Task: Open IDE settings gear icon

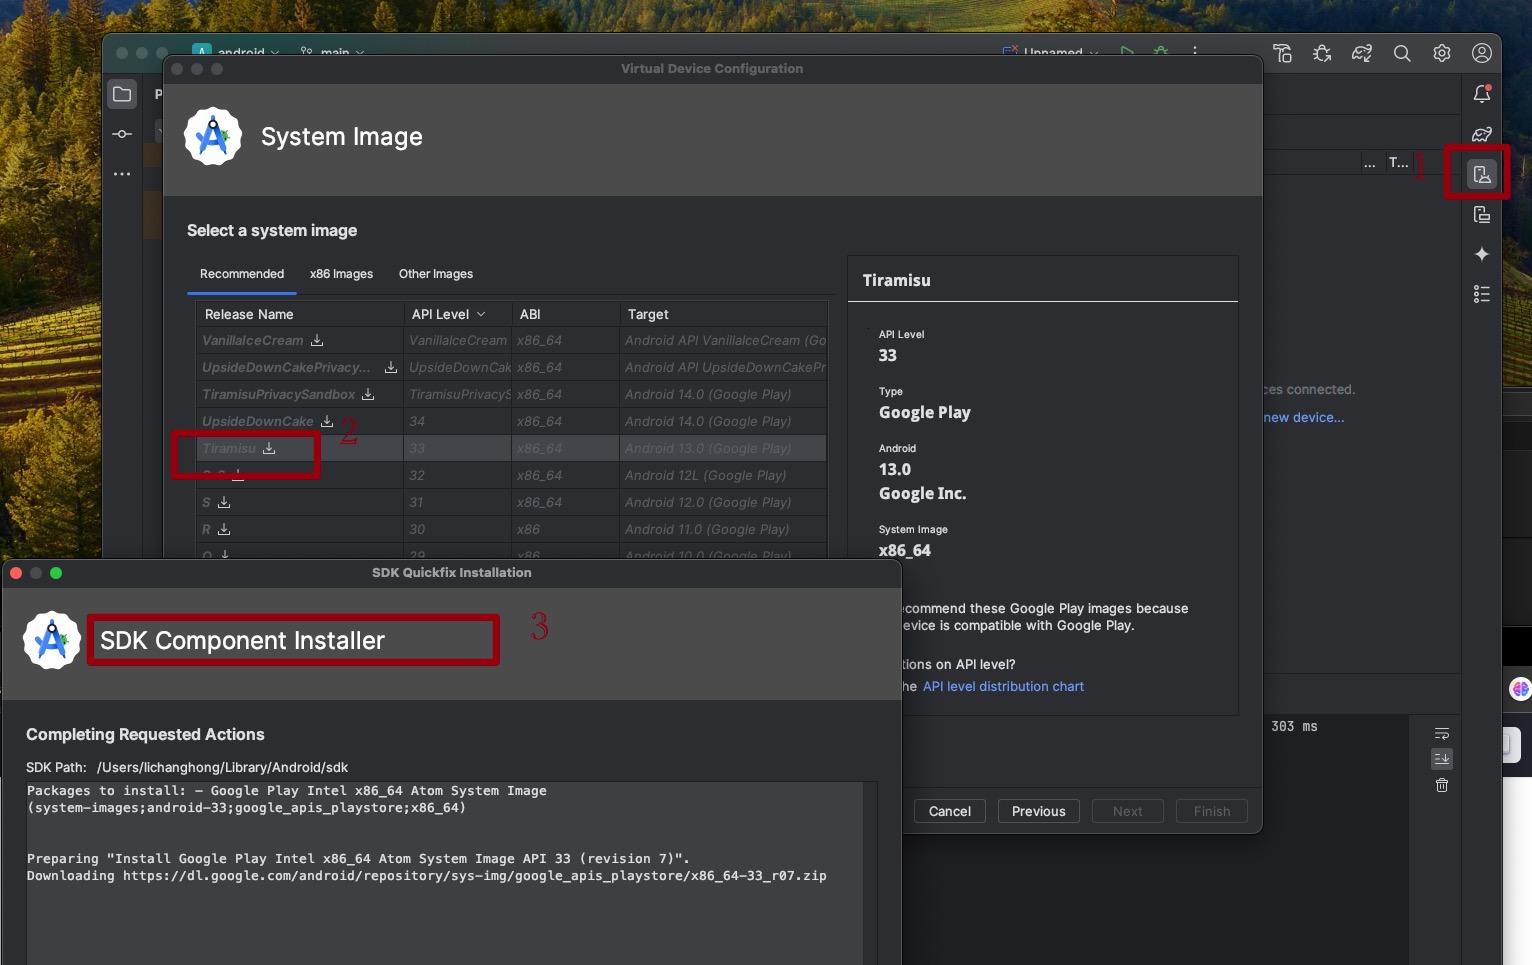Action: coord(1441,54)
